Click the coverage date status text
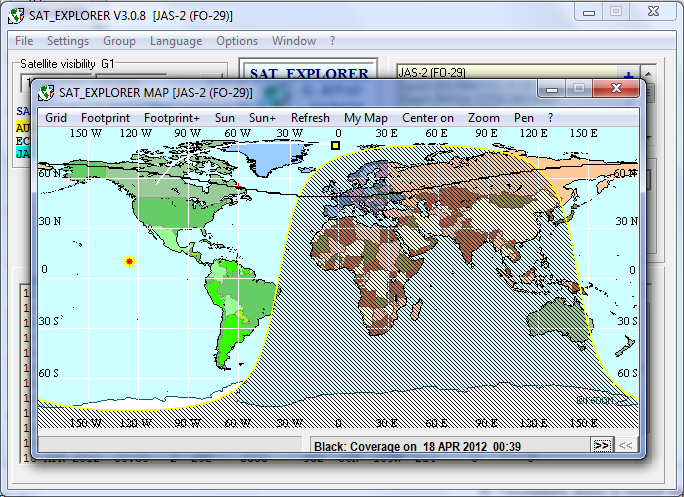 [417, 446]
